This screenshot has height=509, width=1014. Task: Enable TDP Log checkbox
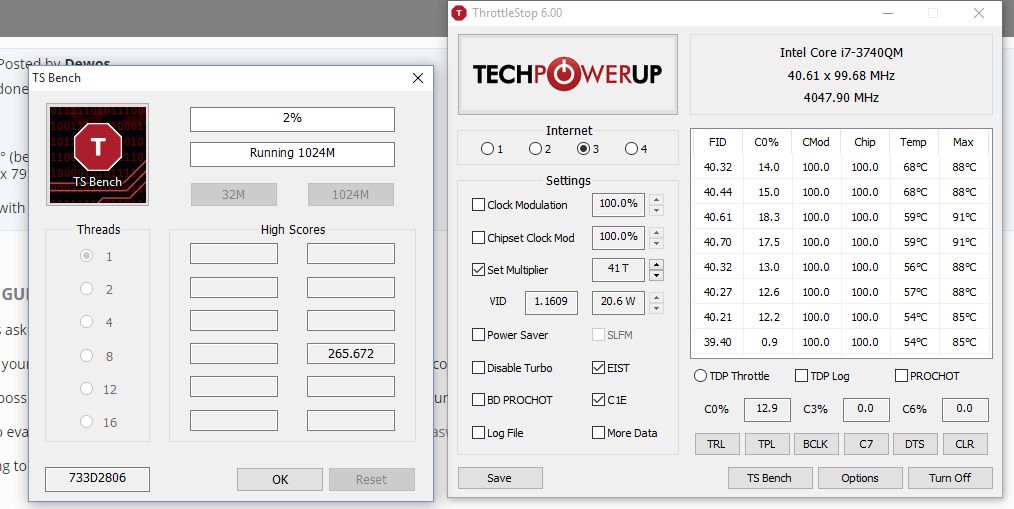point(801,376)
